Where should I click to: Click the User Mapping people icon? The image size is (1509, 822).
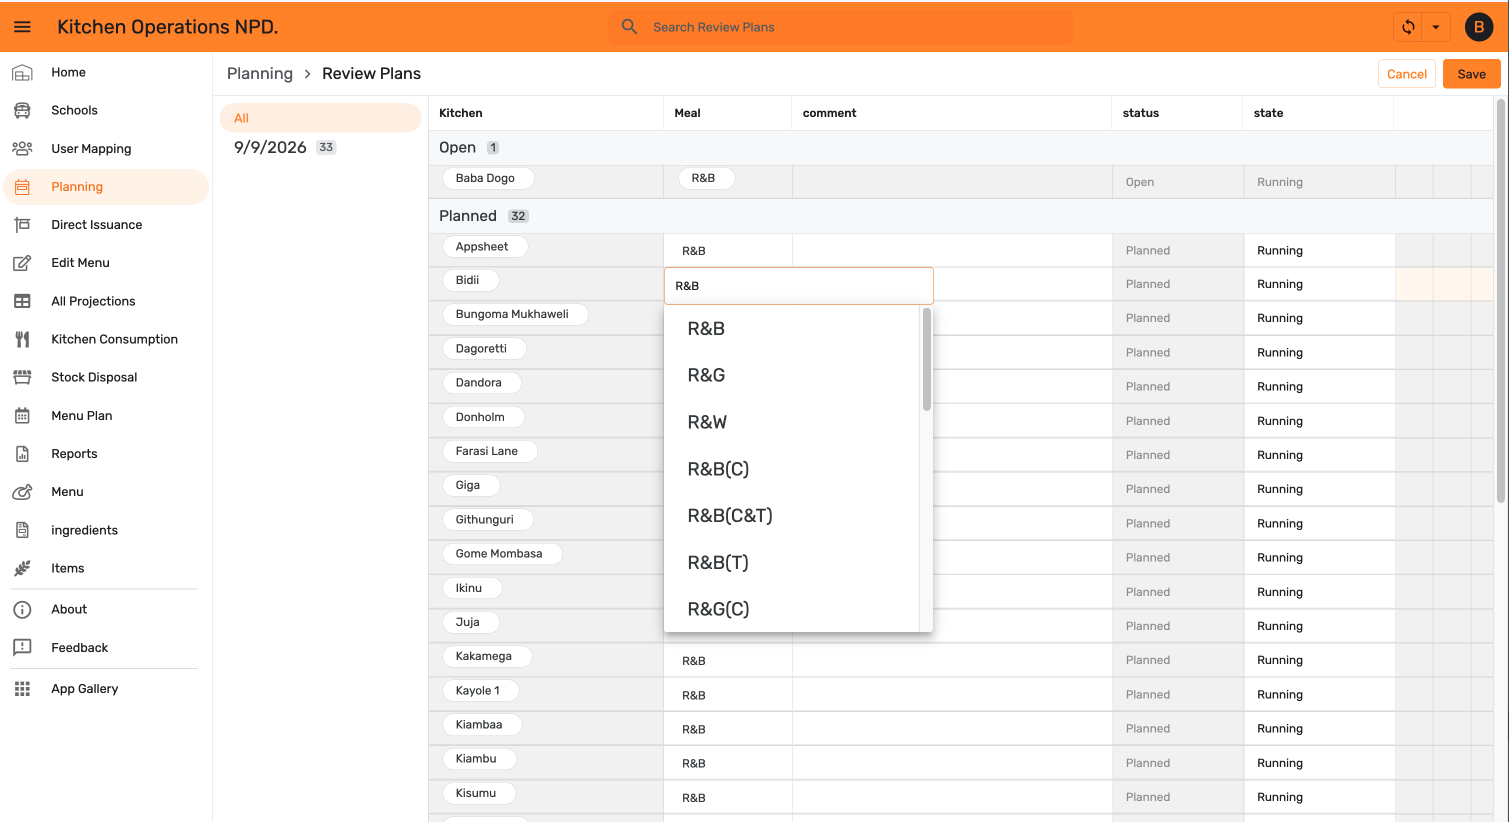[x=22, y=149]
